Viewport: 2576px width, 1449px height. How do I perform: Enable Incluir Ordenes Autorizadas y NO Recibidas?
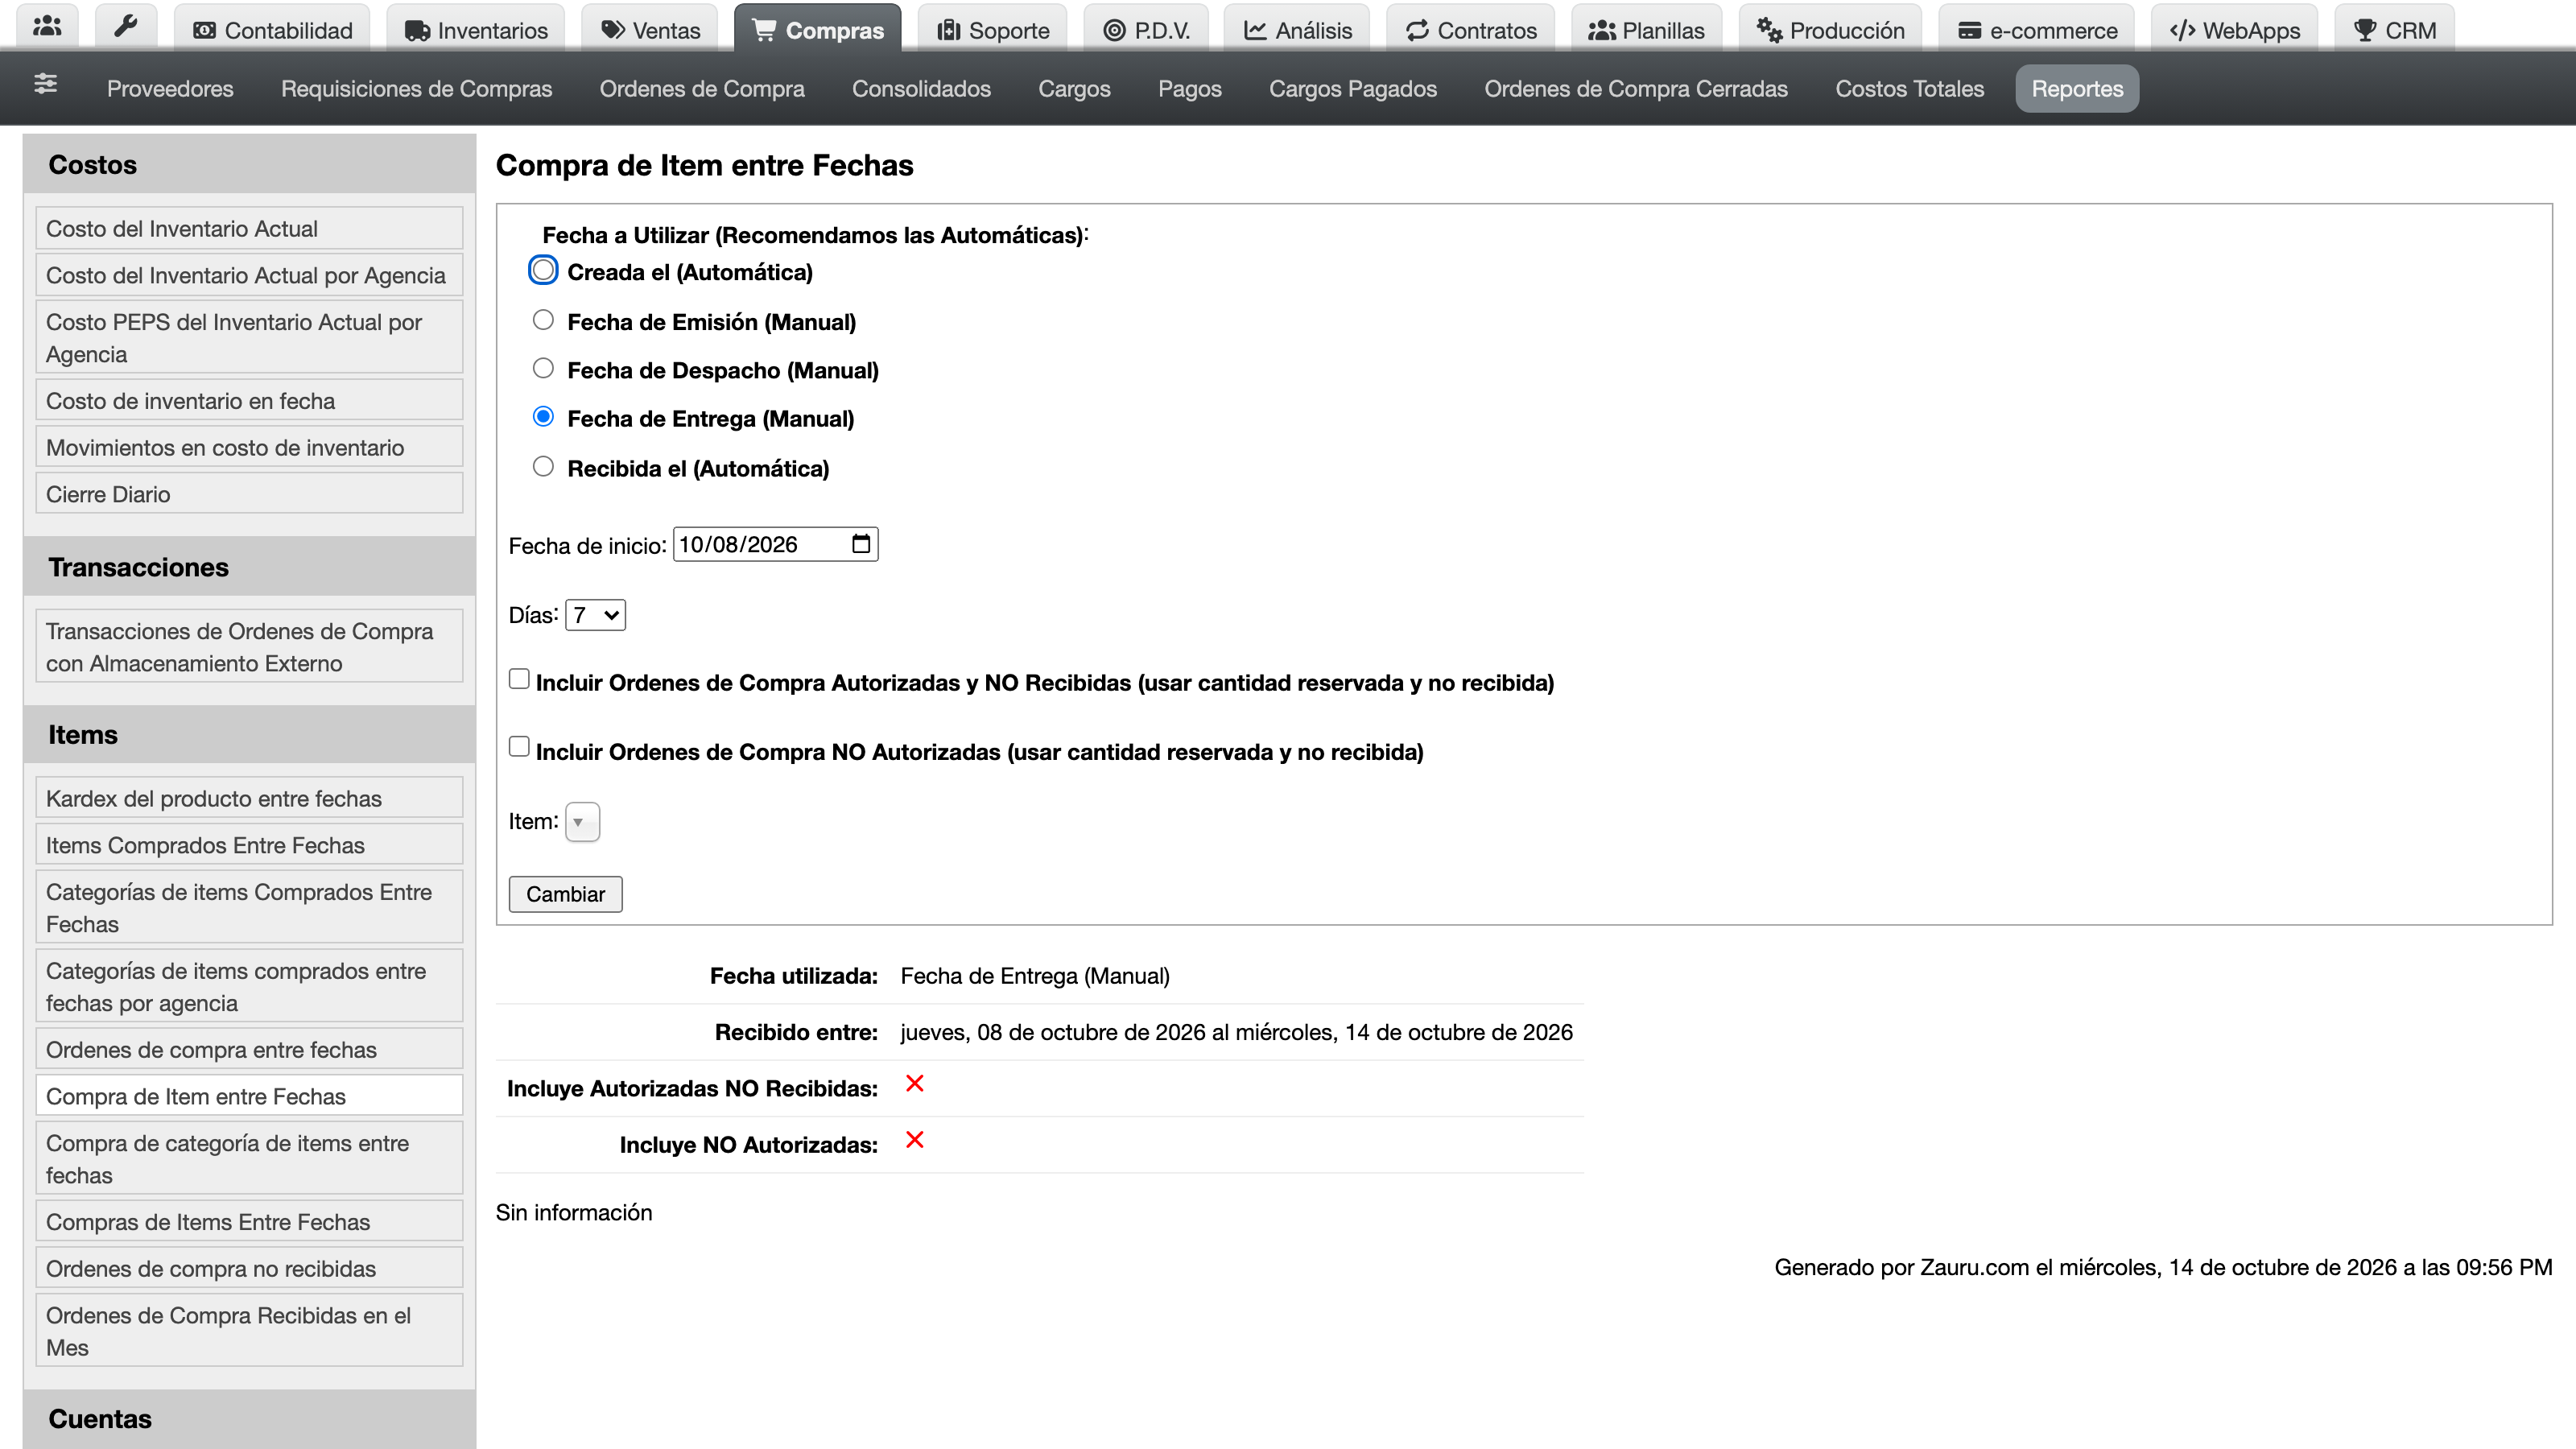tap(519, 679)
